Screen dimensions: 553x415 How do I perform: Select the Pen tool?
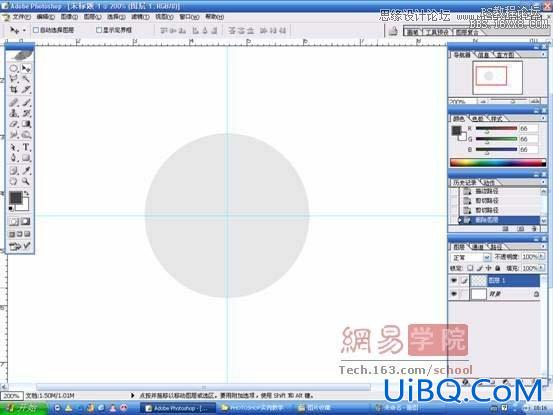[14, 158]
